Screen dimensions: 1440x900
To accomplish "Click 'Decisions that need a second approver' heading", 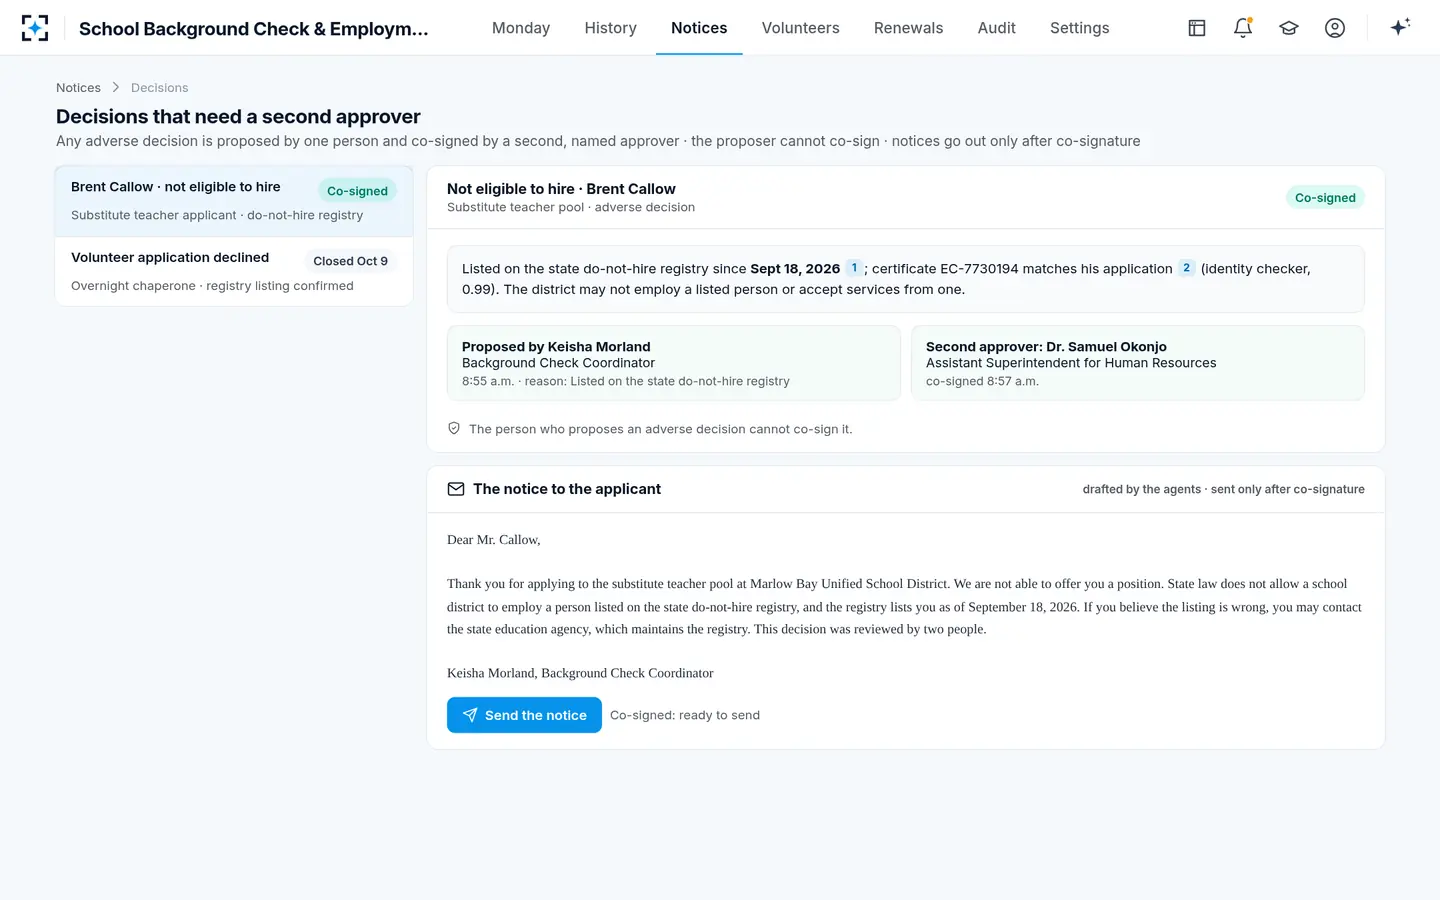I will (x=238, y=117).
